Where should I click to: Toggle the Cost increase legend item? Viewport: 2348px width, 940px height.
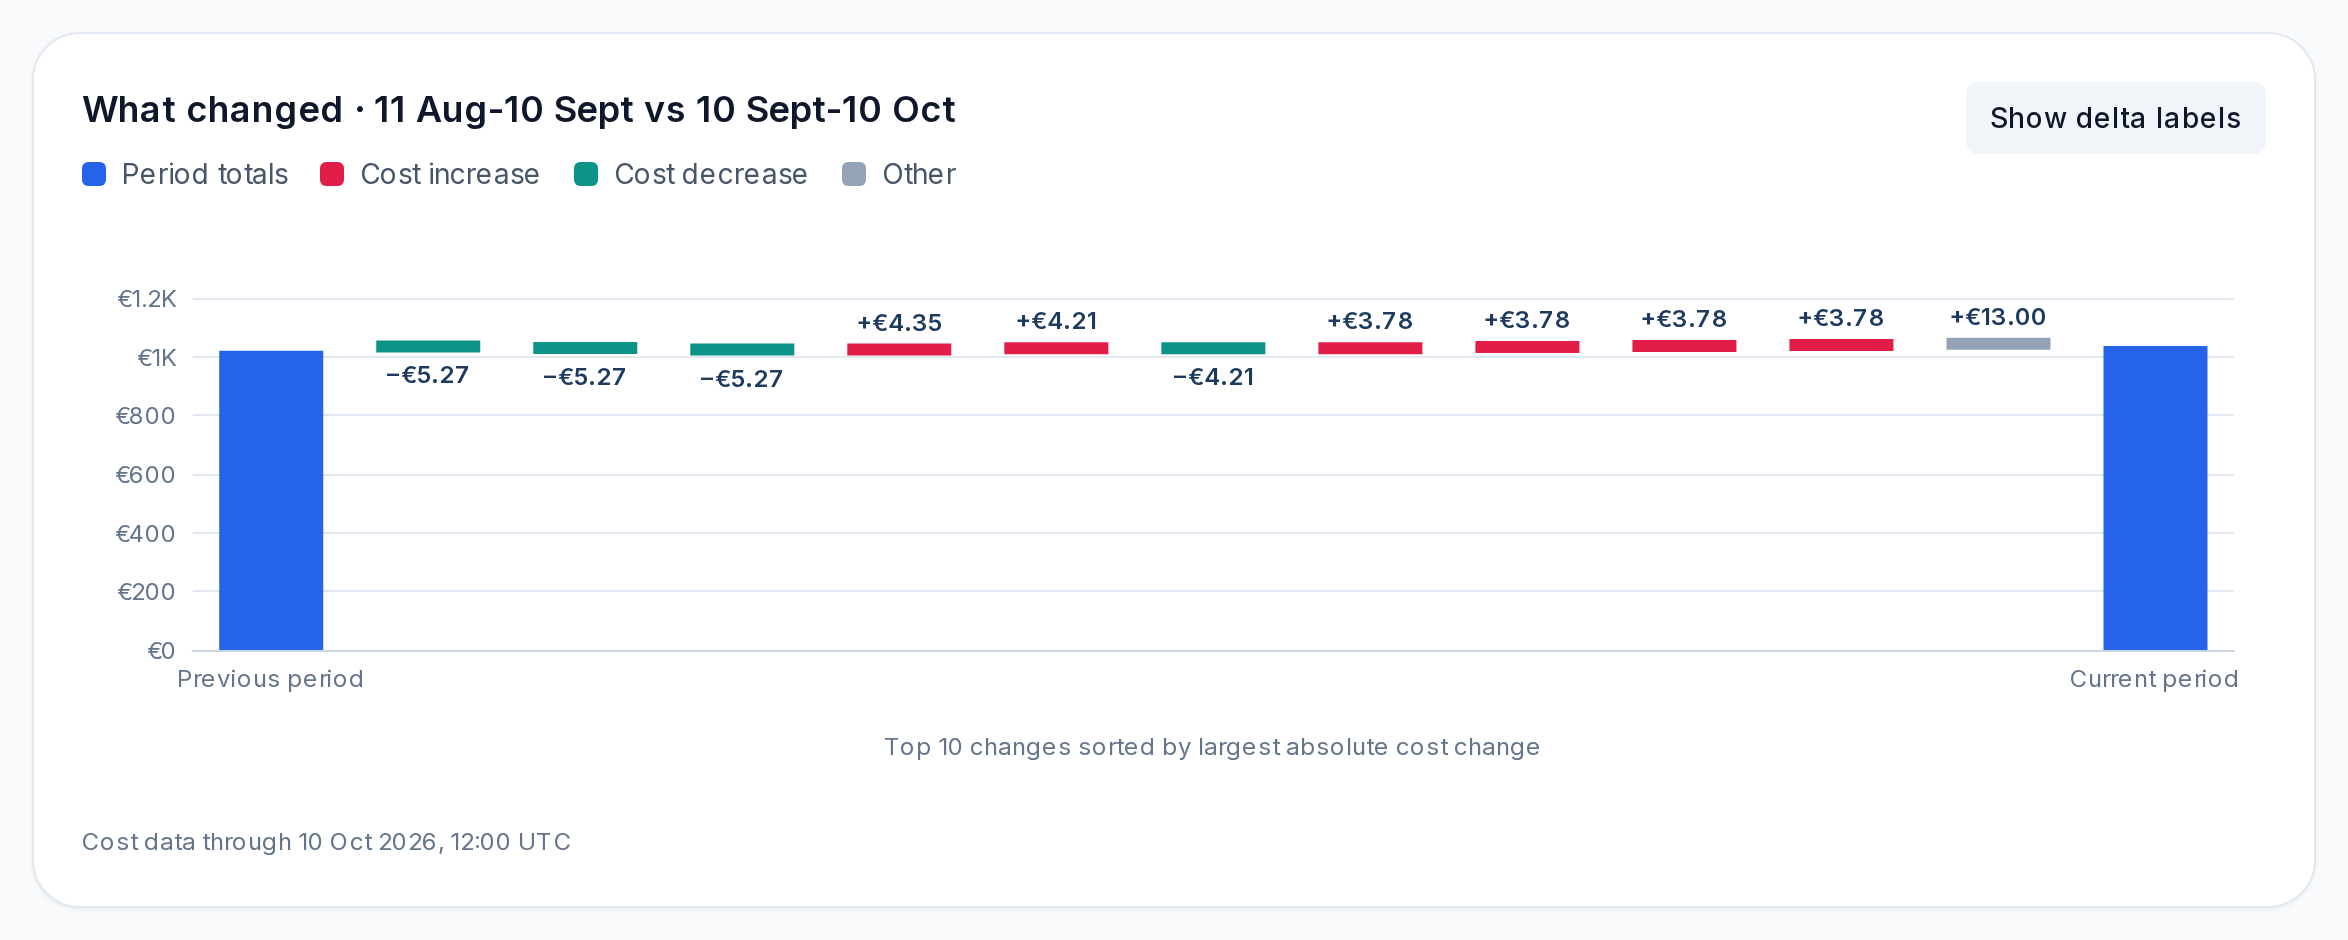(429, 174)
